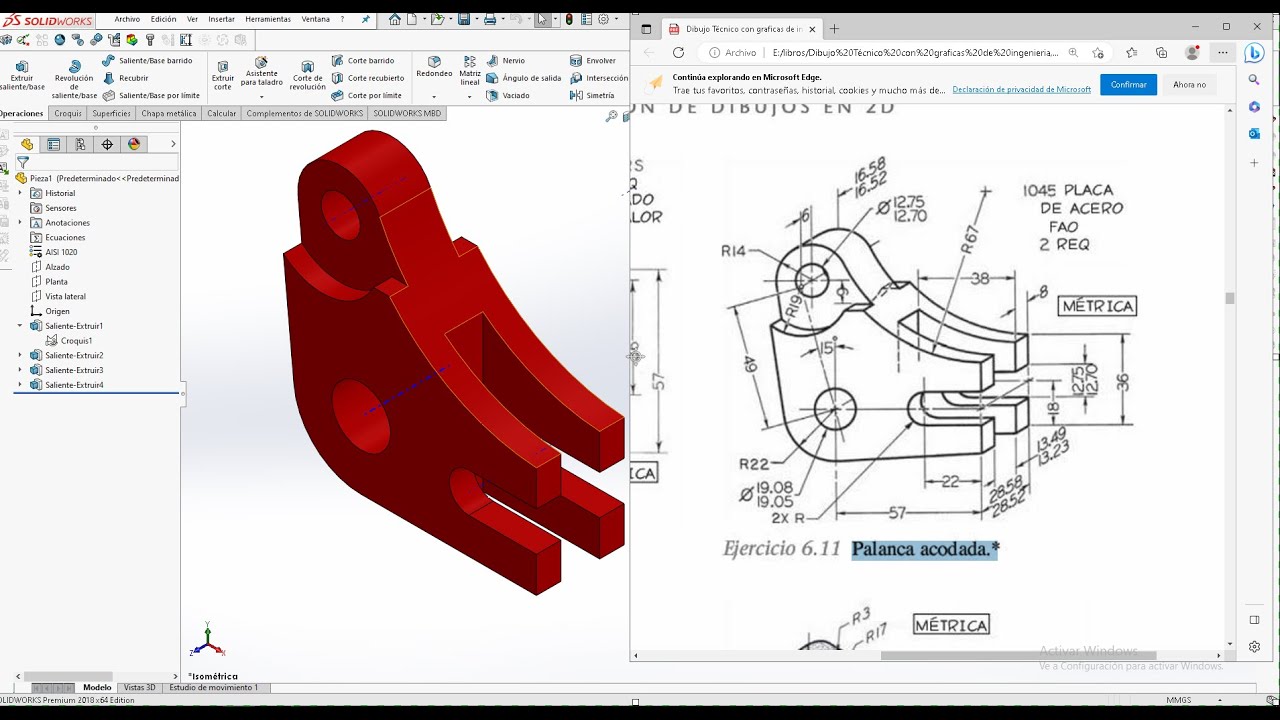Choose Nervio rib tool
1280x720 pixels.
(x=506, y=60)
